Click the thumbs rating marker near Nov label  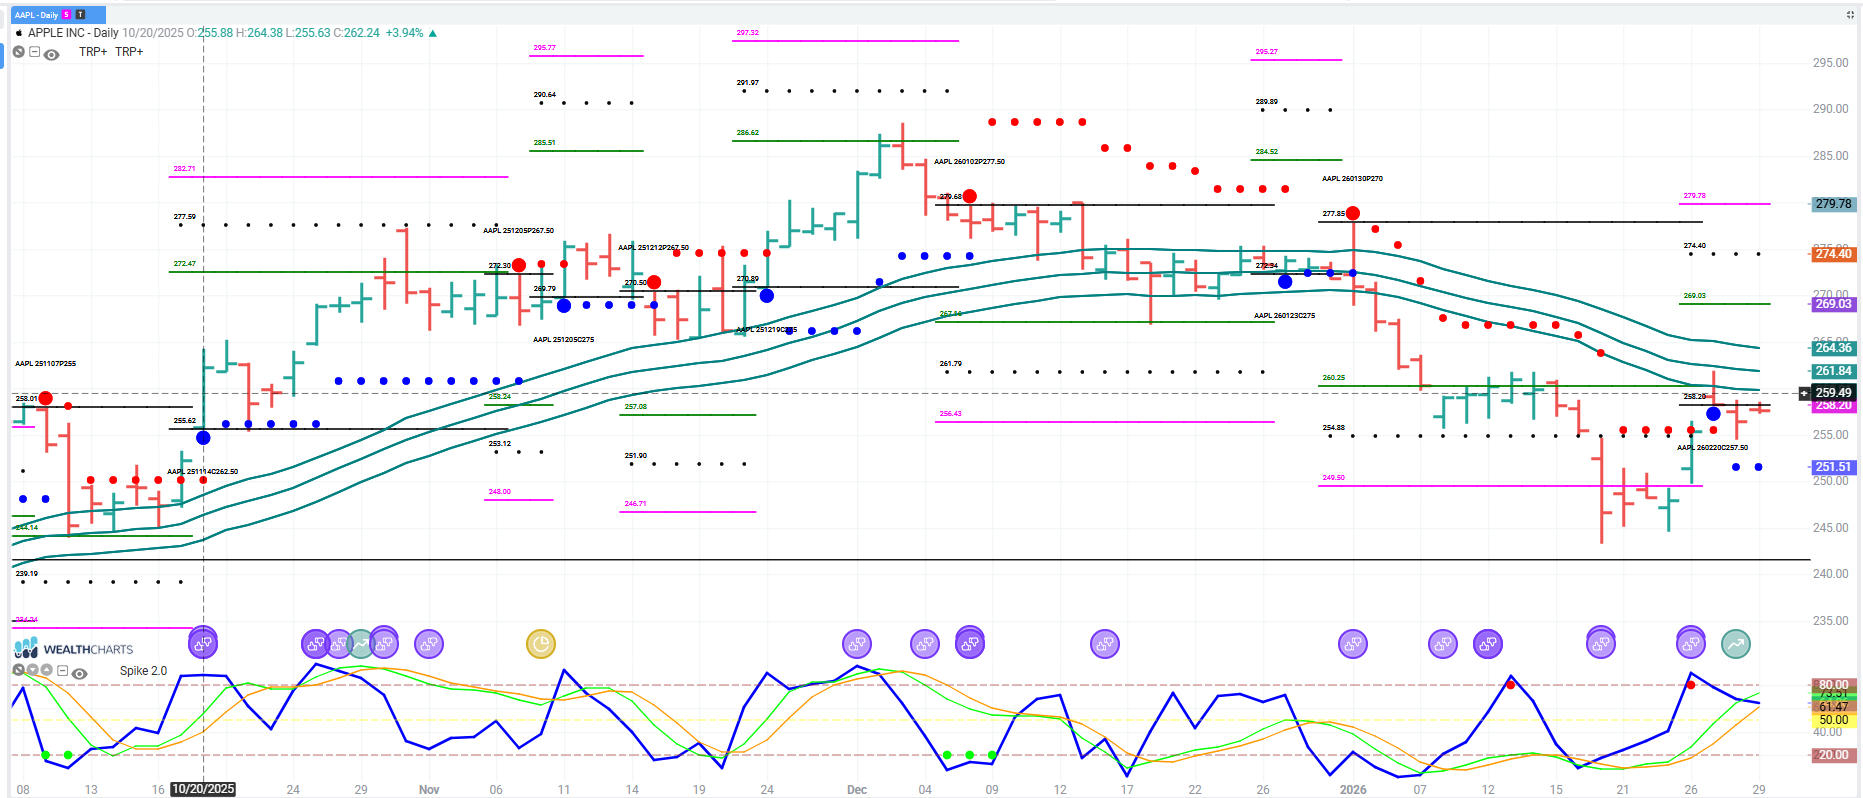tap(429, 644)
